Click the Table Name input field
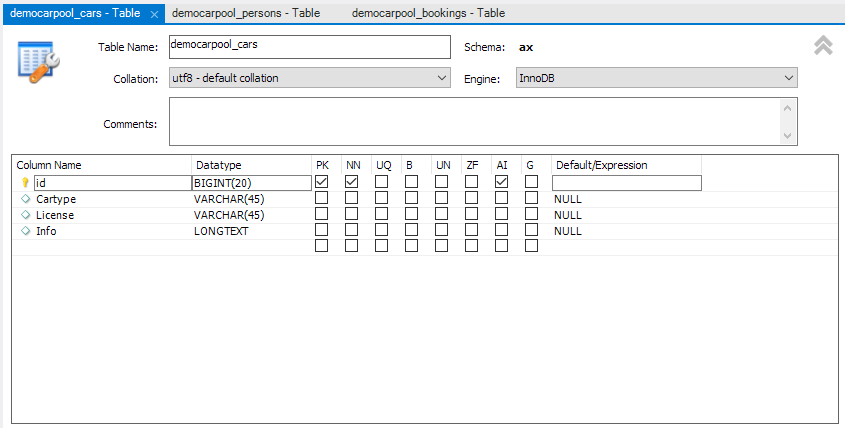This screenshot has height=428, width=845. [x=309, y=47]
